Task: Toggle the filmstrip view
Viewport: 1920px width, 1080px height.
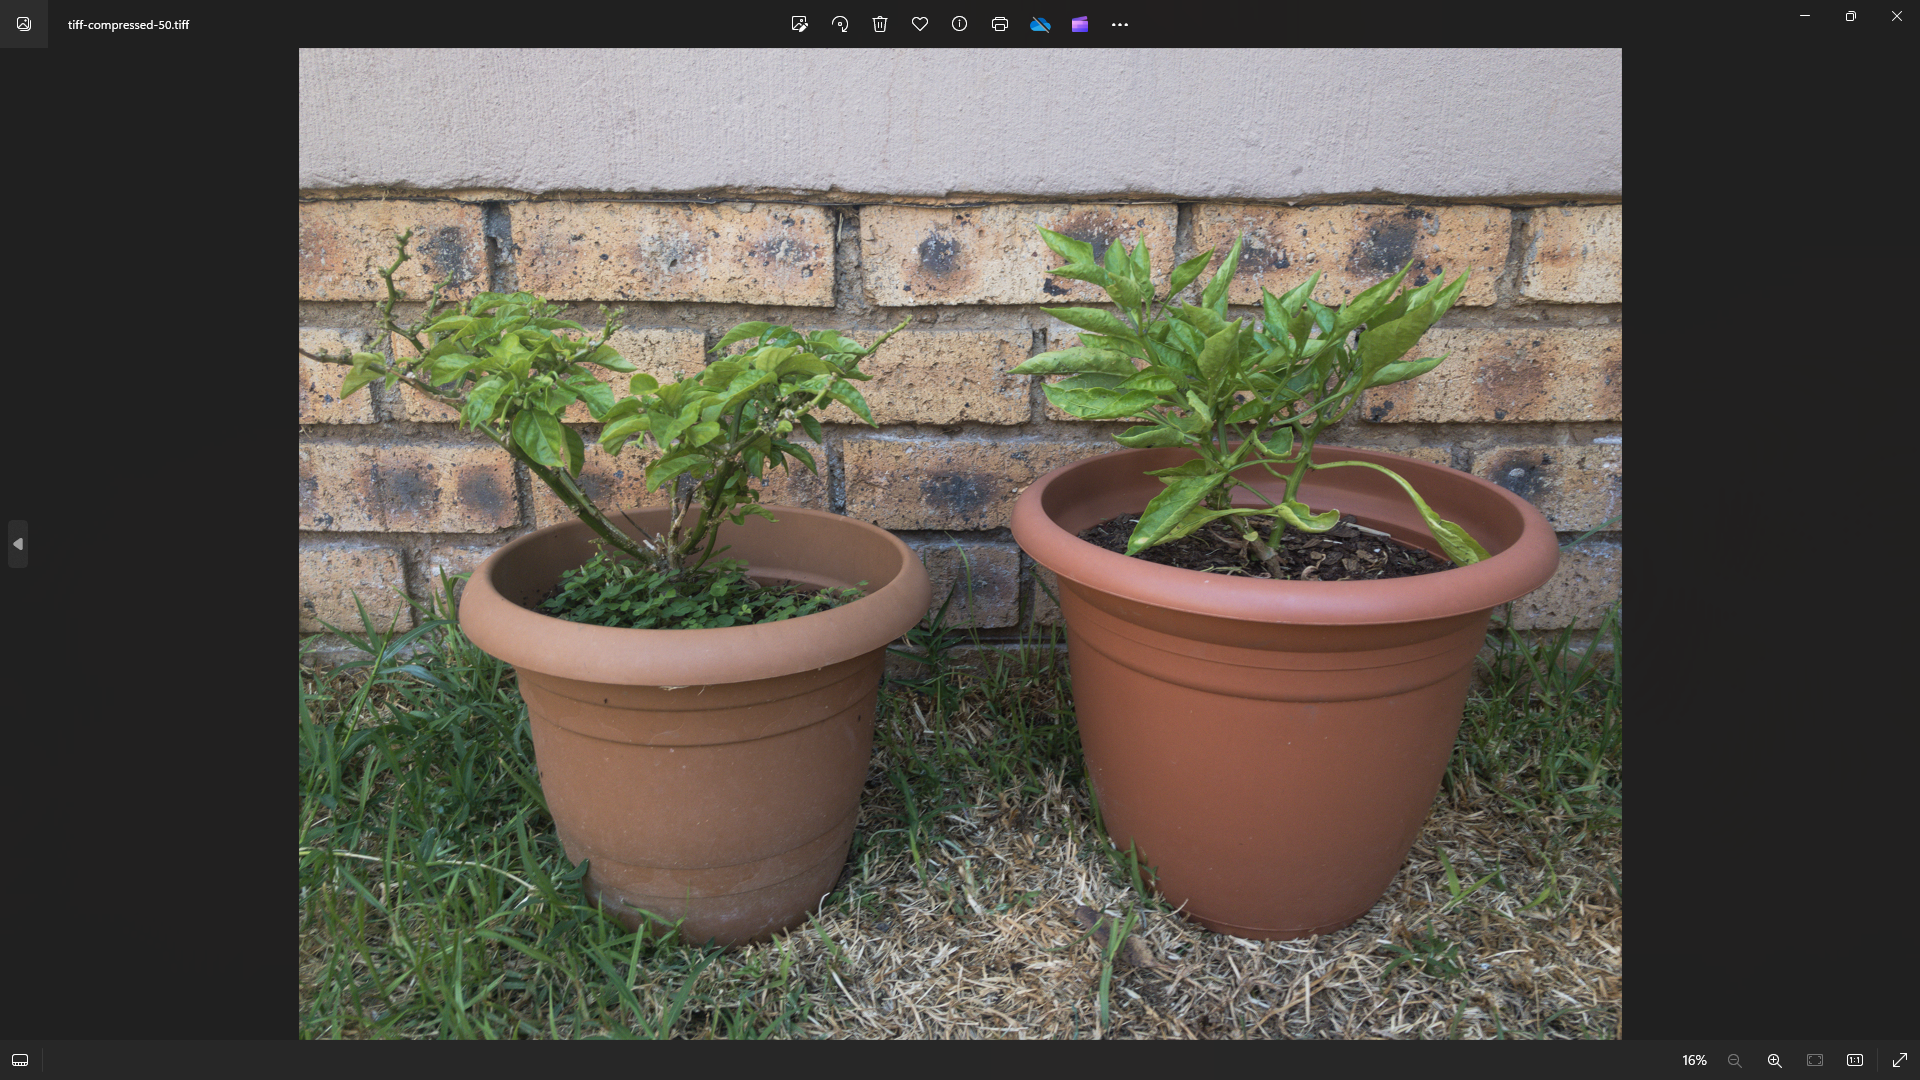Action: click(x=20, y=1060)
